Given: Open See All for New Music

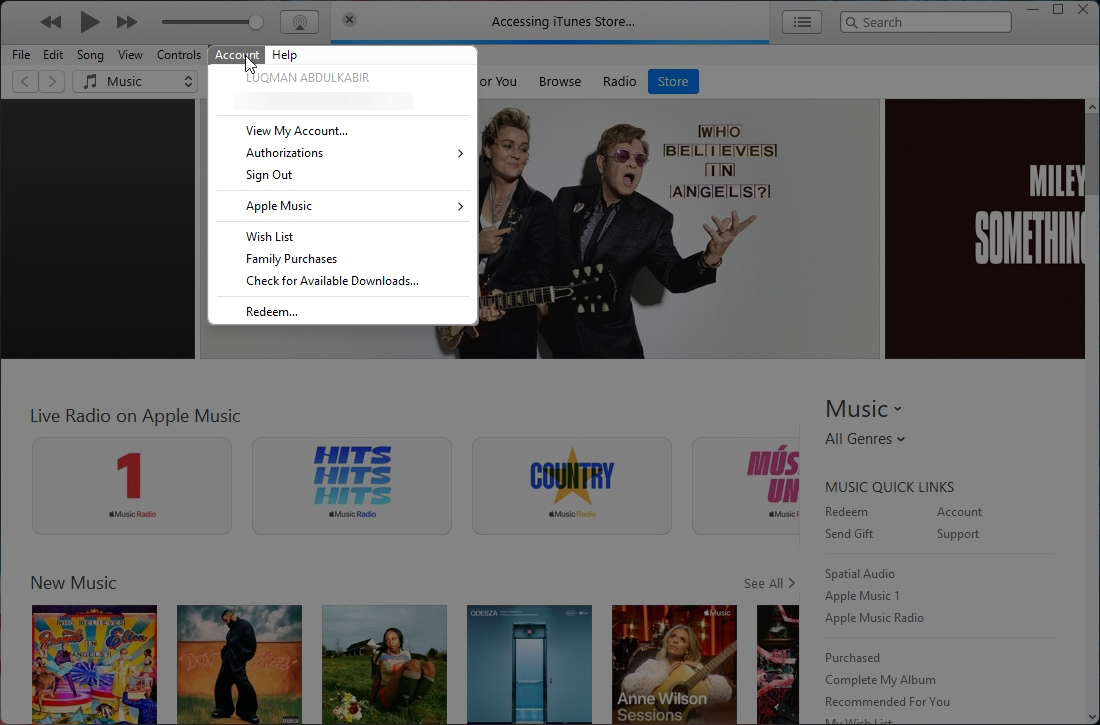Looking at the screenshot, I should 769,583.
